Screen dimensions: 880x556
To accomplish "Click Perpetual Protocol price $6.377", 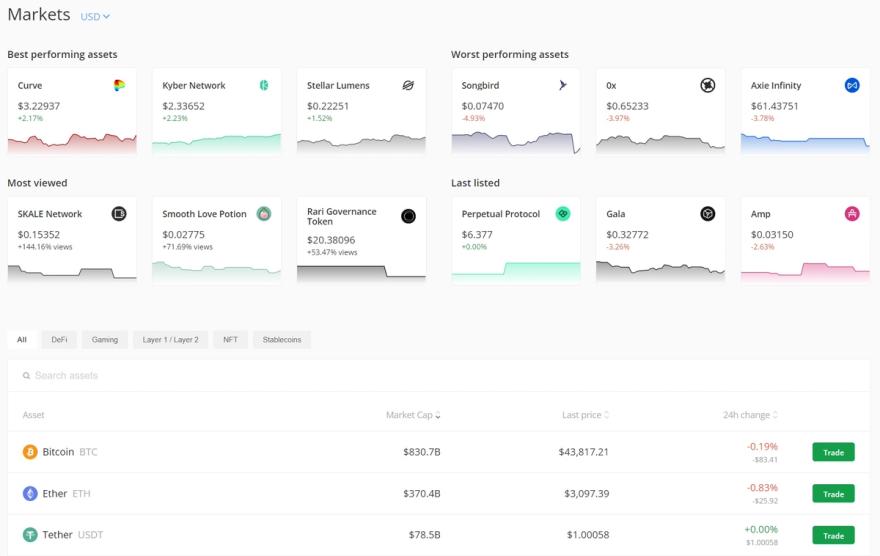I will coord(477,235).
